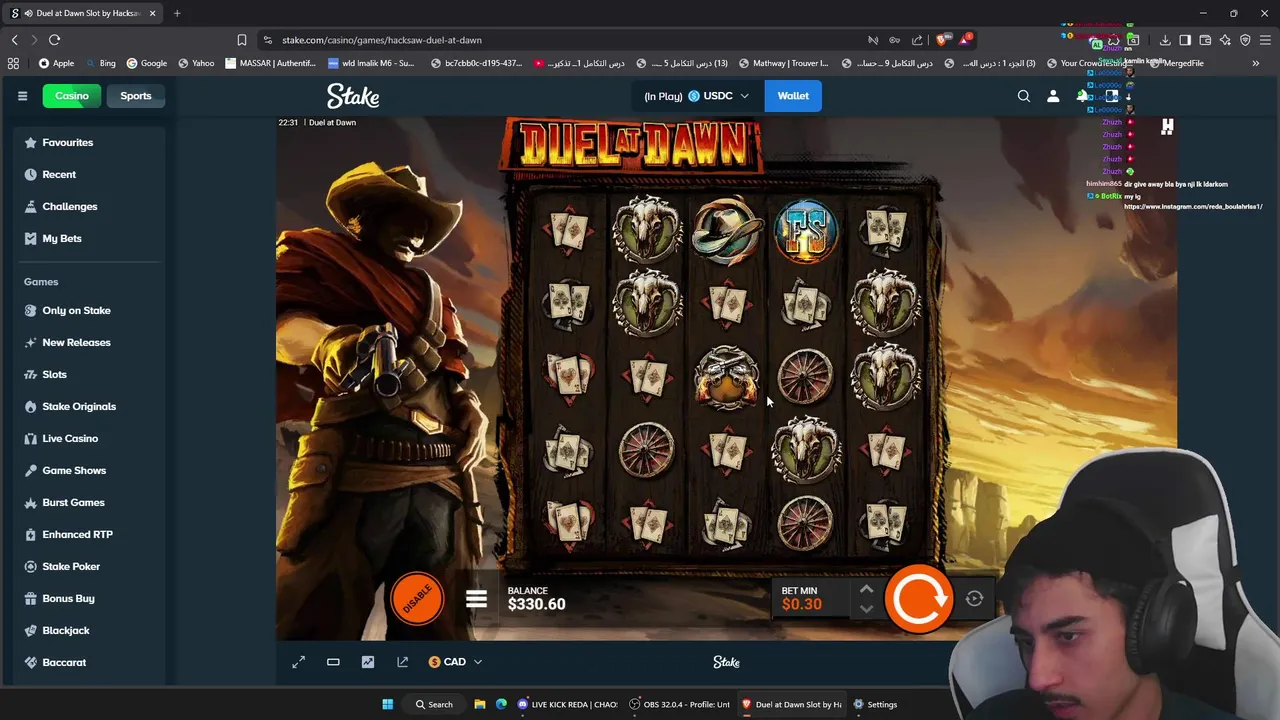
Task: Open Brave Rewards triangle icon
Action: tap(964, 40)
